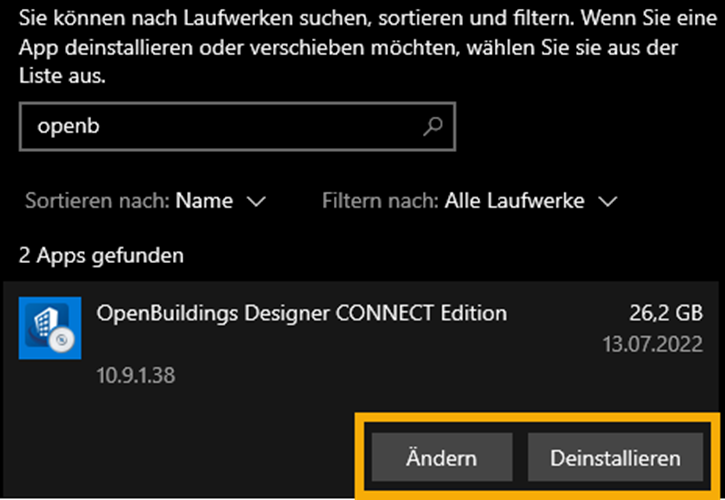Click the 2 Apps gefunden label
This screenshot has width=725, height=500.
click(101, 255)
